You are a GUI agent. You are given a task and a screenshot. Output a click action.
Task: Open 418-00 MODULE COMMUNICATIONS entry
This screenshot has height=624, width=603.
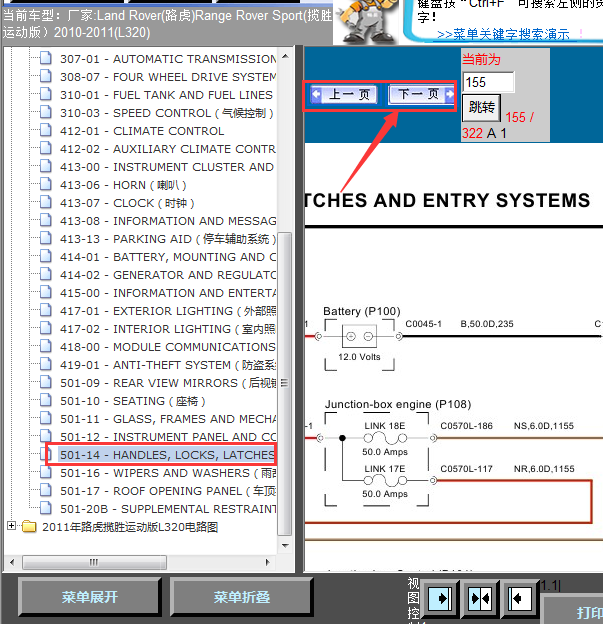(x=168, y=347)
